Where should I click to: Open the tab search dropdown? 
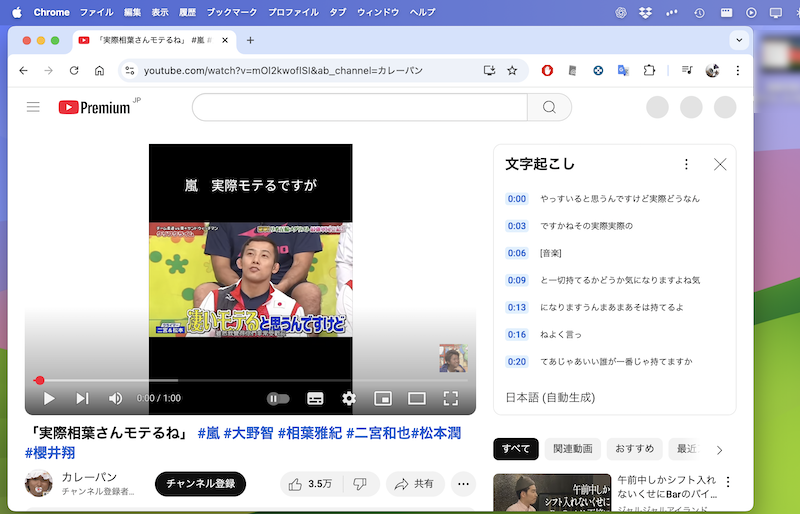(739, 40)
